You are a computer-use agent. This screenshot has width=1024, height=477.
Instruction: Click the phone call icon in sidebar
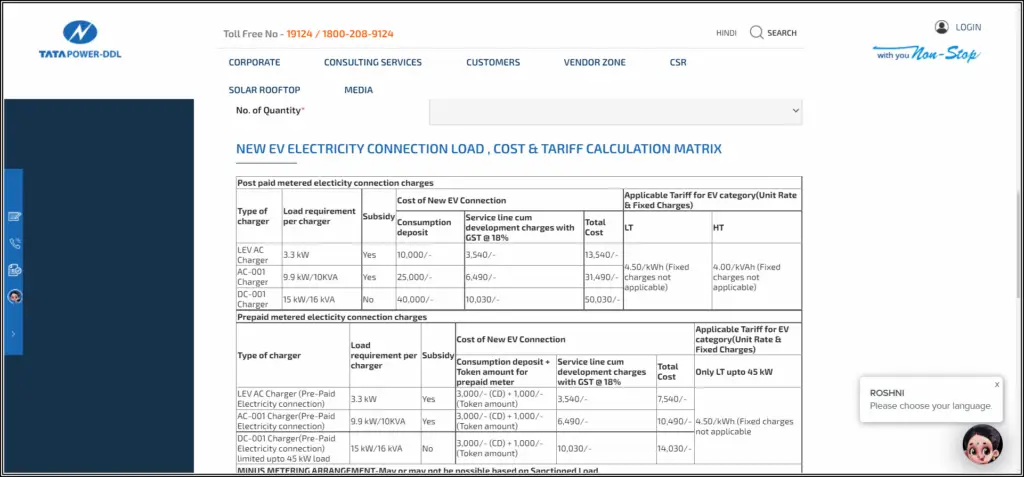click(x=15, y=244)
